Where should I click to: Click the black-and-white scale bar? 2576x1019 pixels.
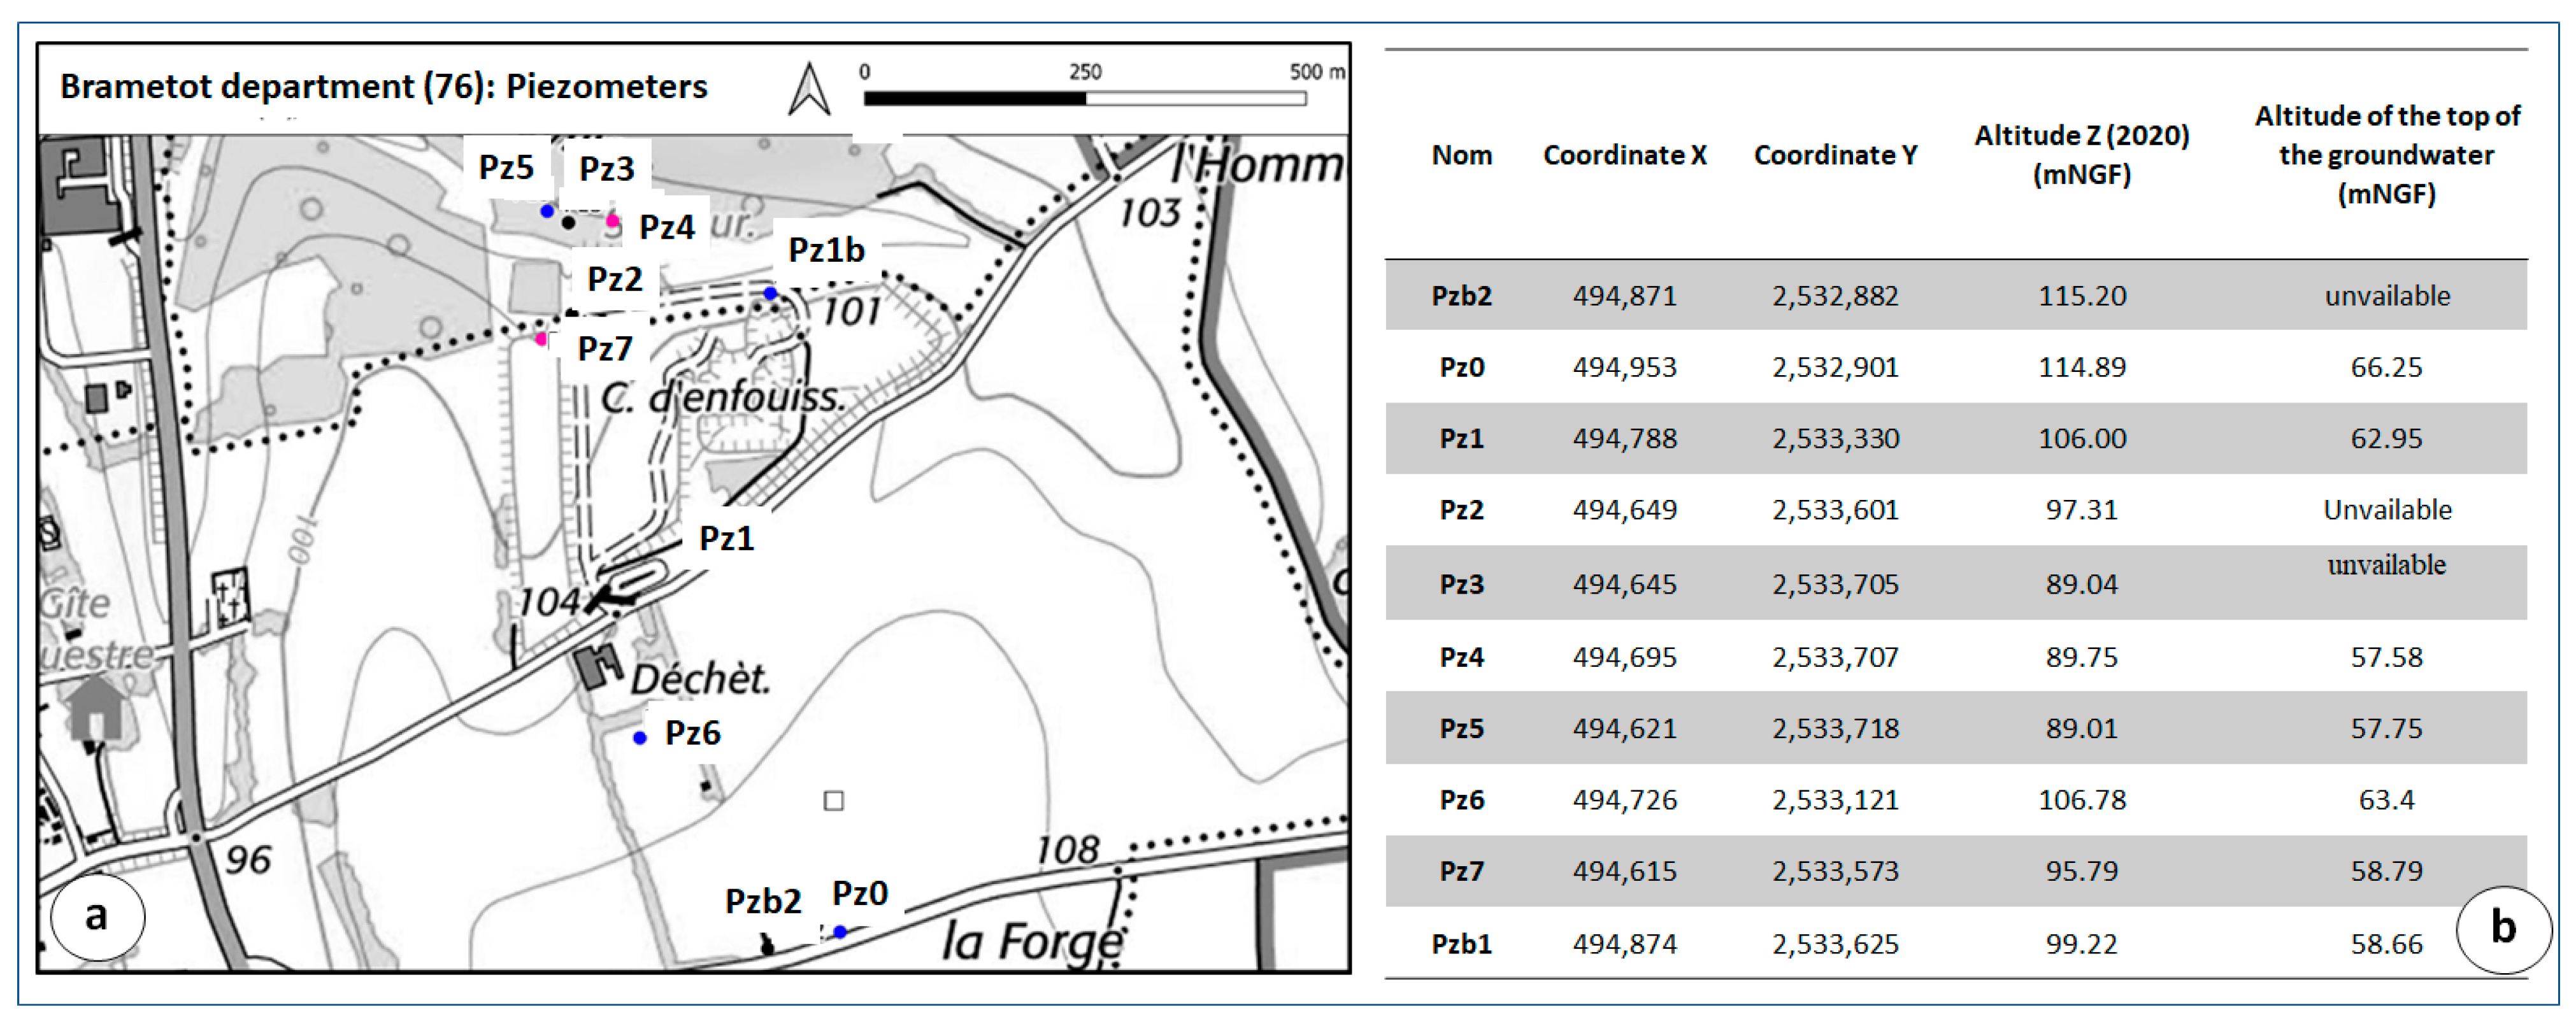click(x=1084, y=98)
